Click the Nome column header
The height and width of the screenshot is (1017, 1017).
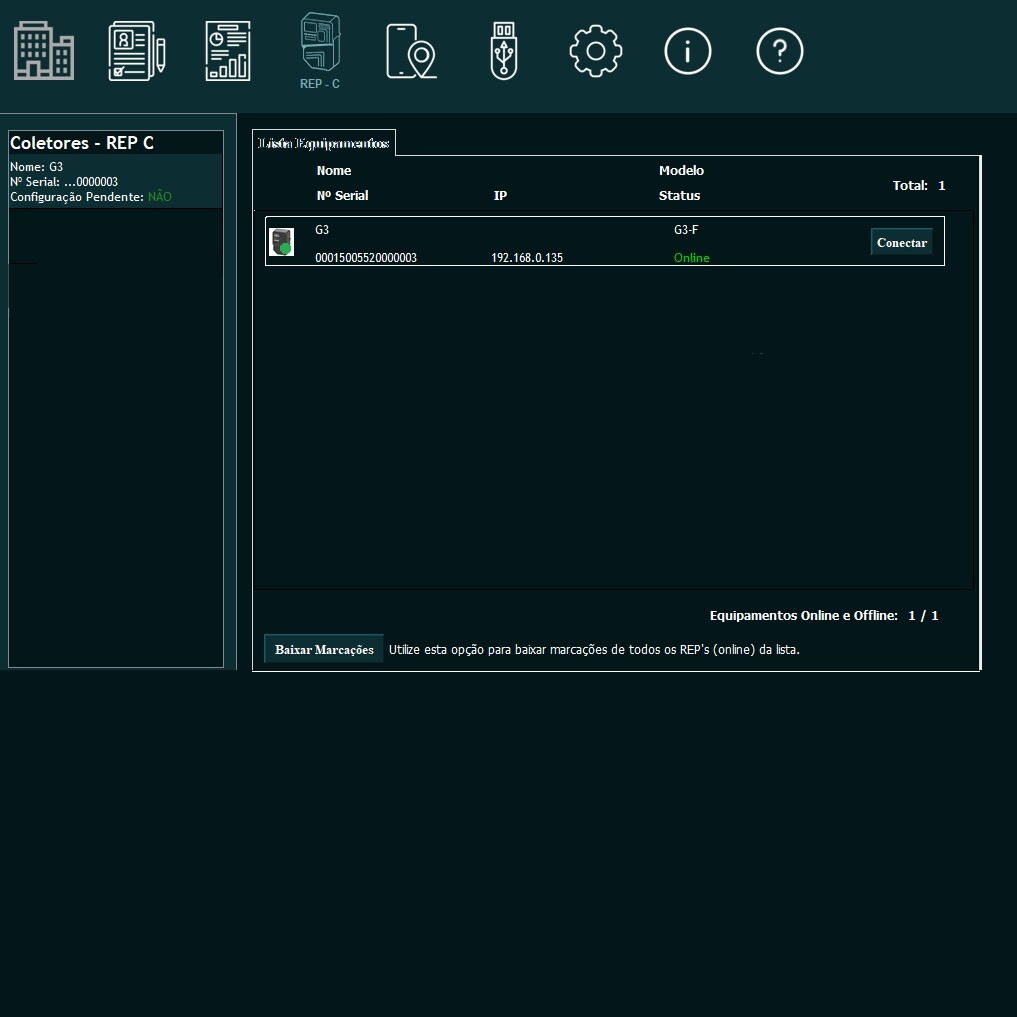pyautogui.click(x=334, y=171)
